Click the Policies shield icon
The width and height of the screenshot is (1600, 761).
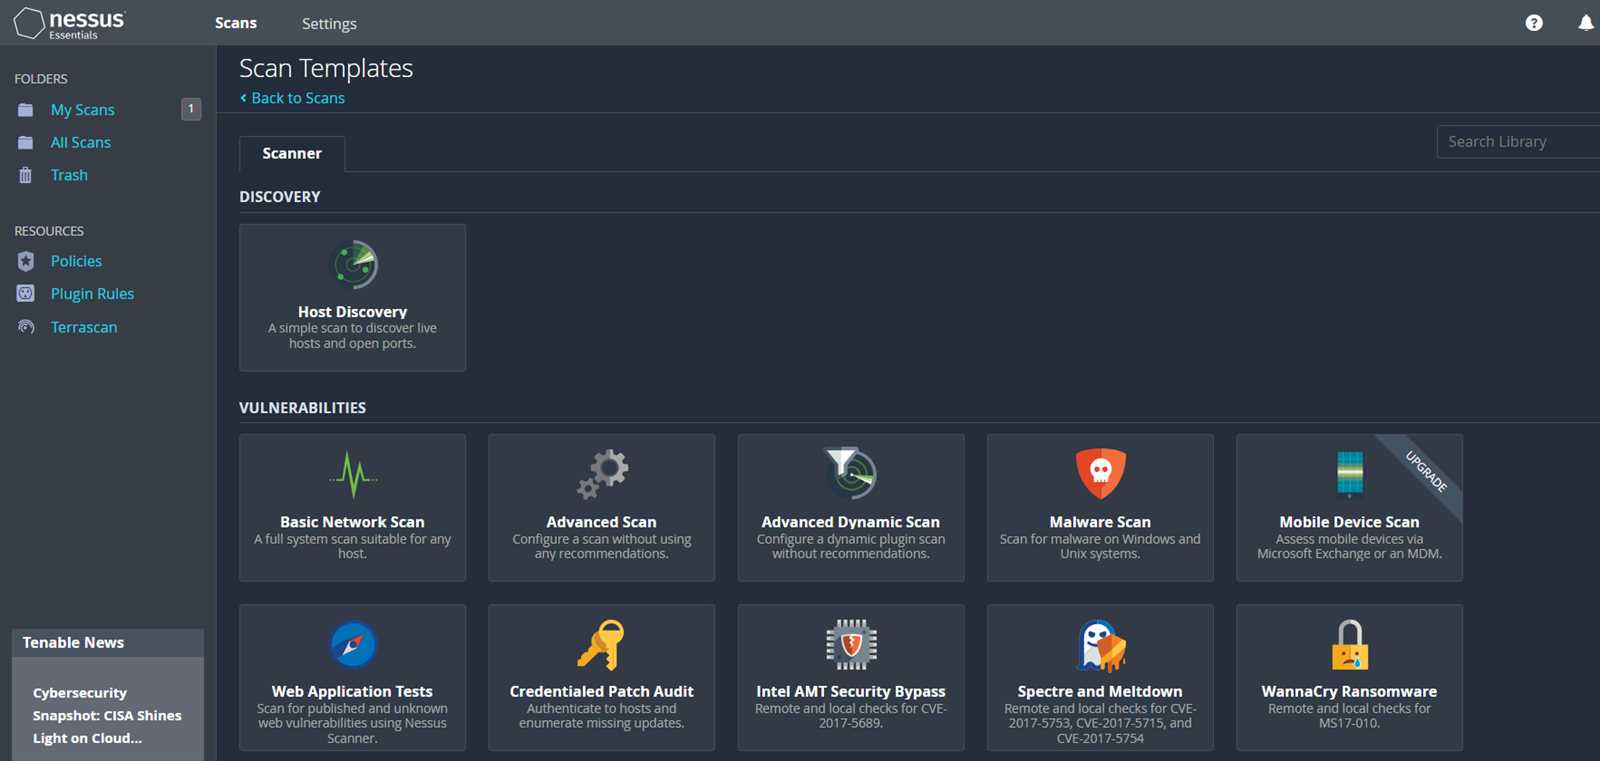click(x=26, y=261)
